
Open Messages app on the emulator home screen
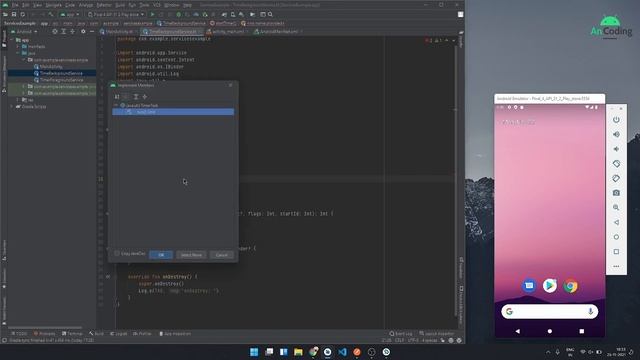pos(529,286)
